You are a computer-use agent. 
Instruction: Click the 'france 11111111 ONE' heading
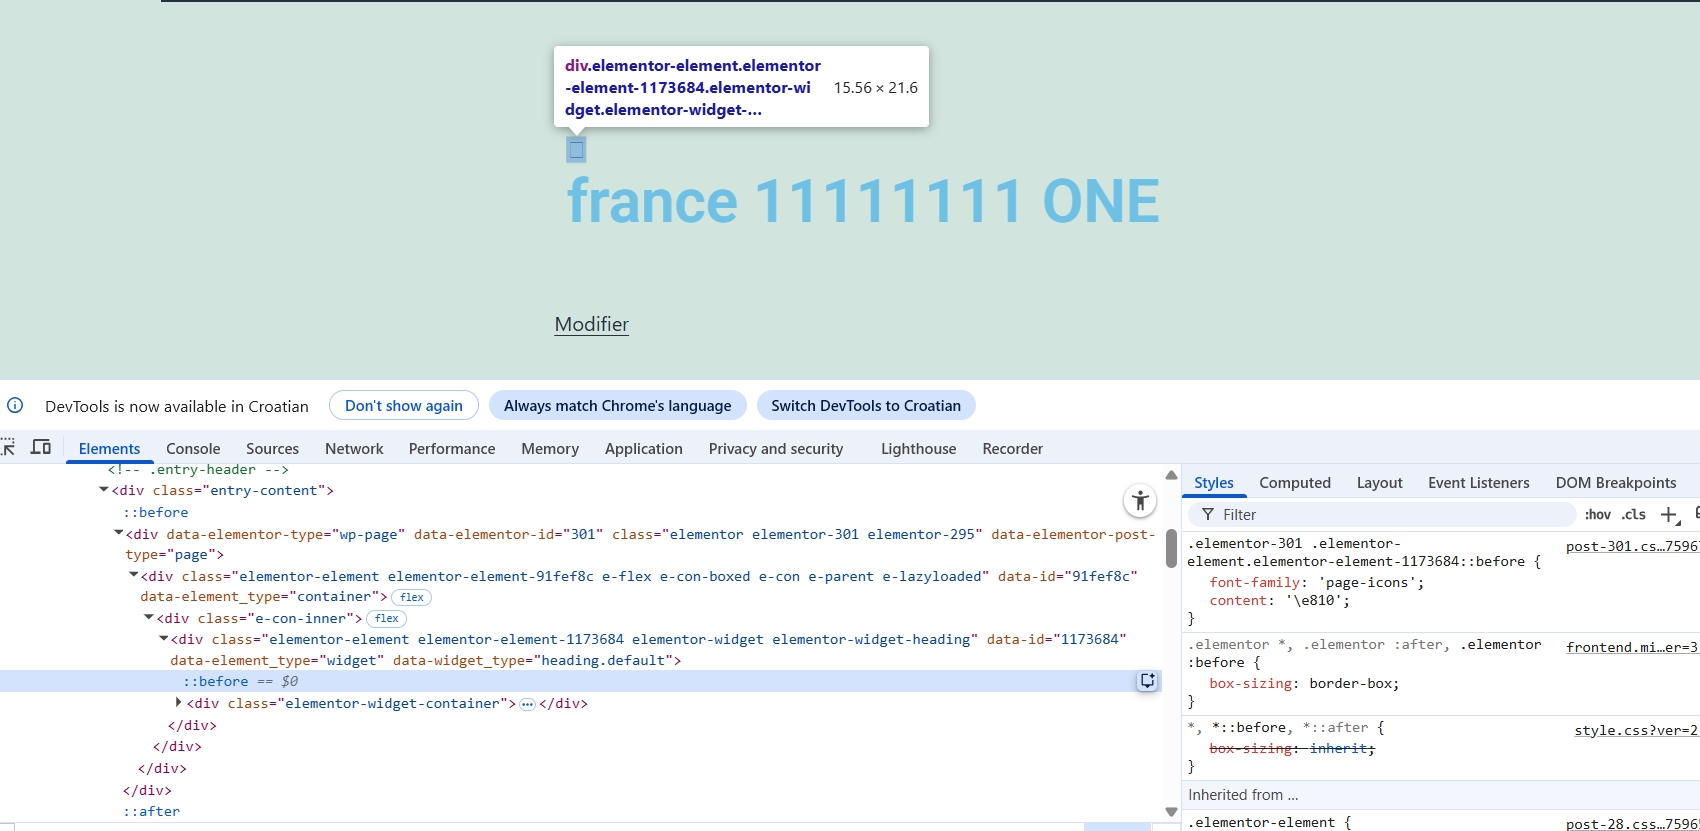pyautogui.click(x=863, y=201)
